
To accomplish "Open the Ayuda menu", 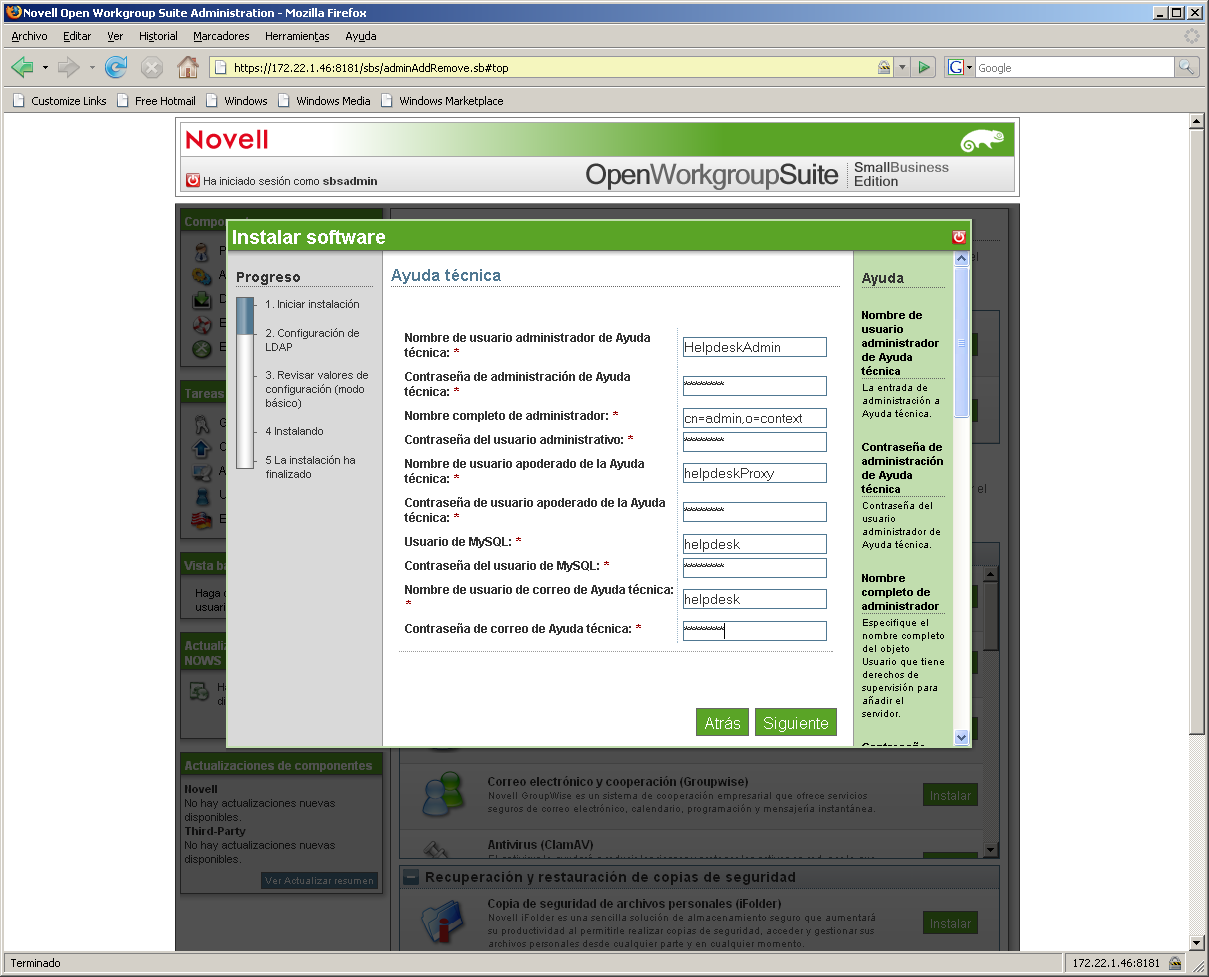I will [361, 36].
